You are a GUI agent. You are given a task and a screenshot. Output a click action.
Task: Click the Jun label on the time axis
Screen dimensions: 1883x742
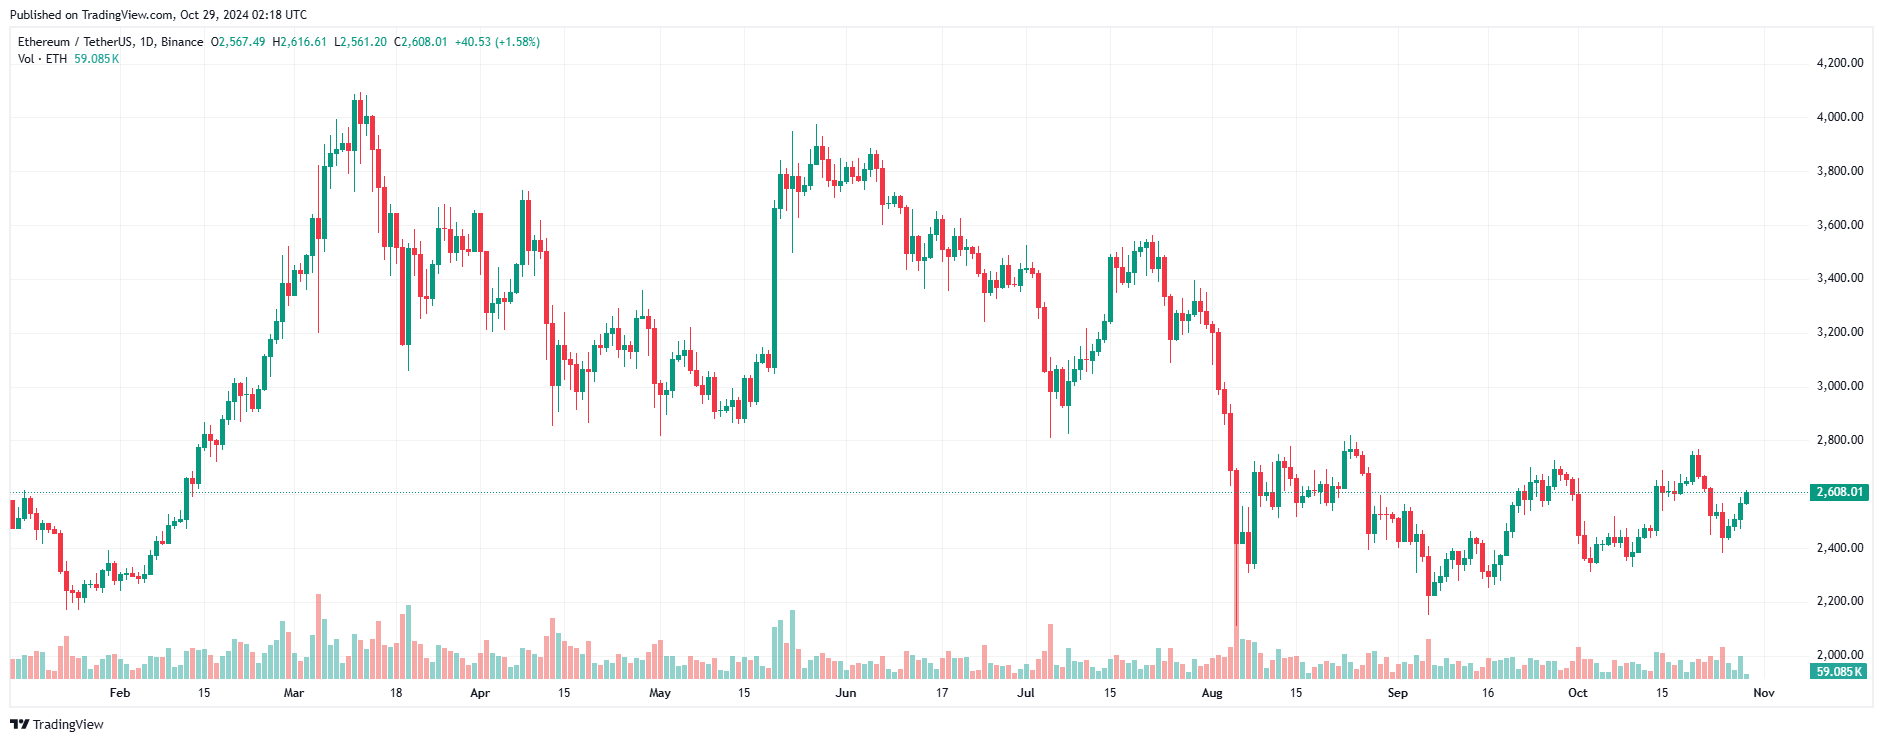[846, 693]
